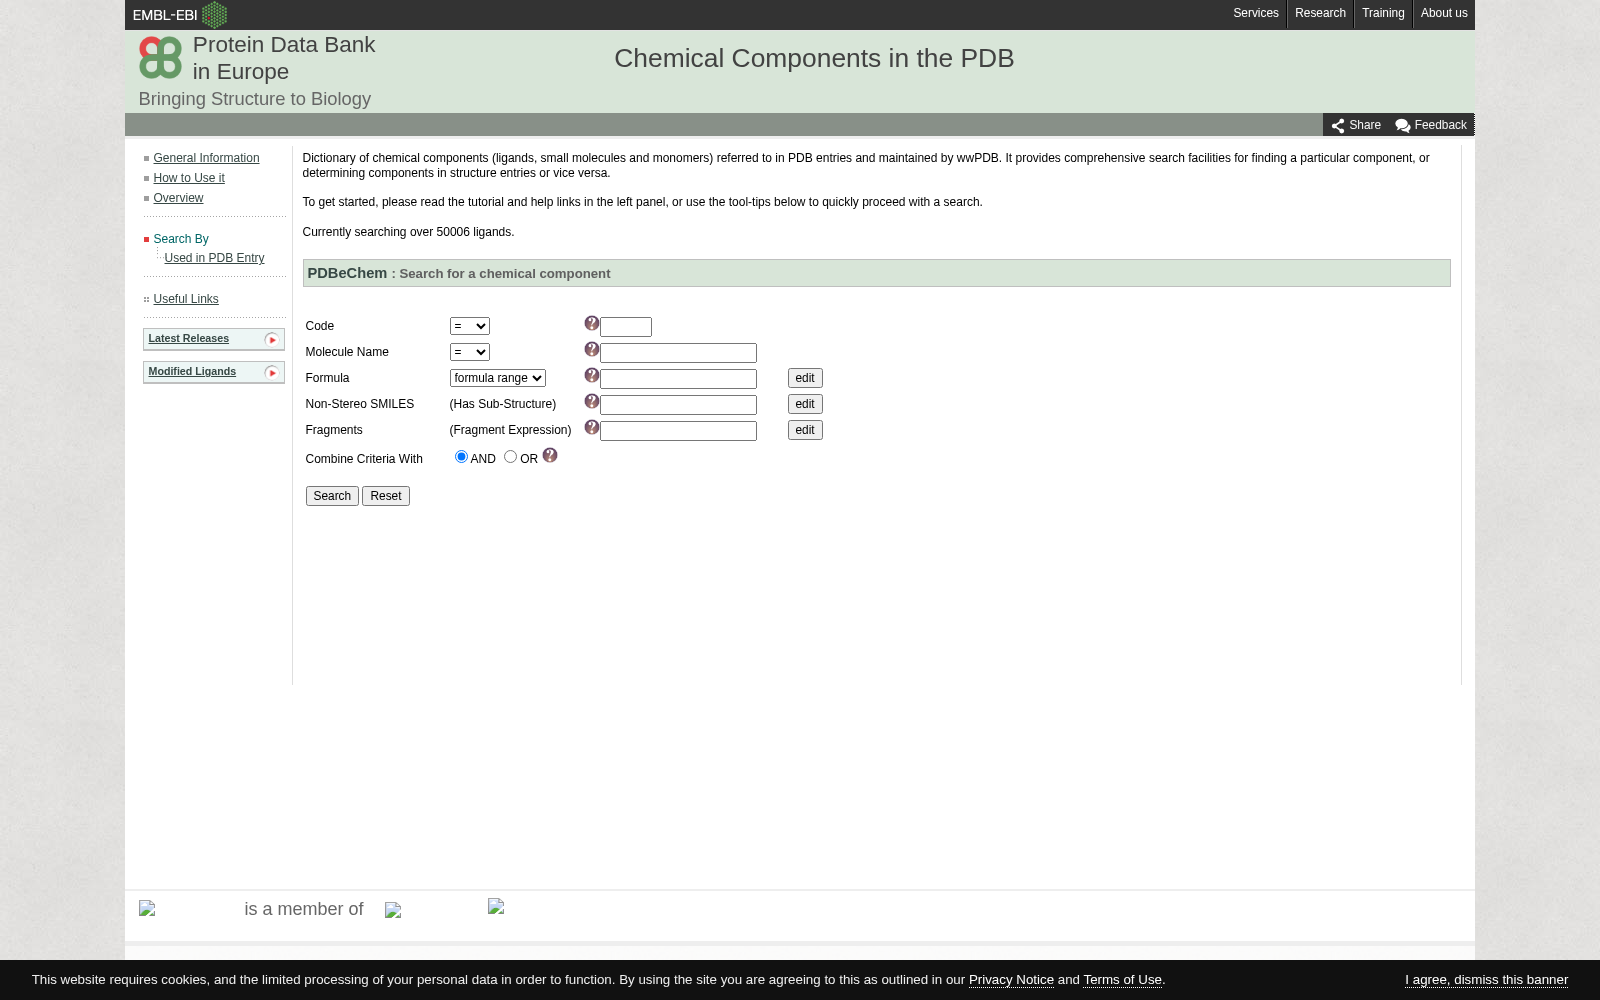The image size is (1600, 1000).
Task: Open Used in PDB Entry link
Action: pyautogui.click(x=214, y=258)
